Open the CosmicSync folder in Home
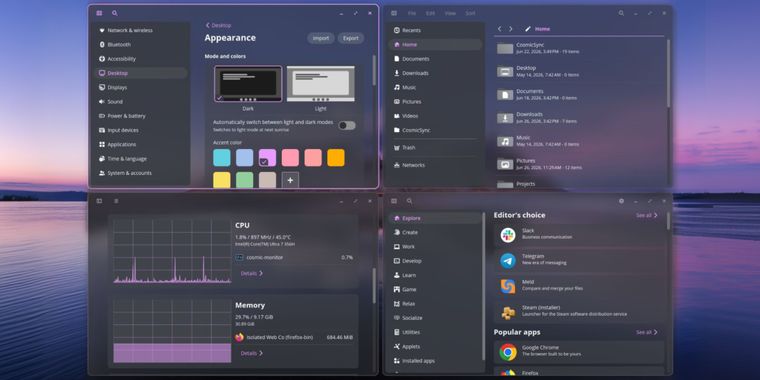The width and height of the screenshot is (760, 380). [x=580, y=48]
